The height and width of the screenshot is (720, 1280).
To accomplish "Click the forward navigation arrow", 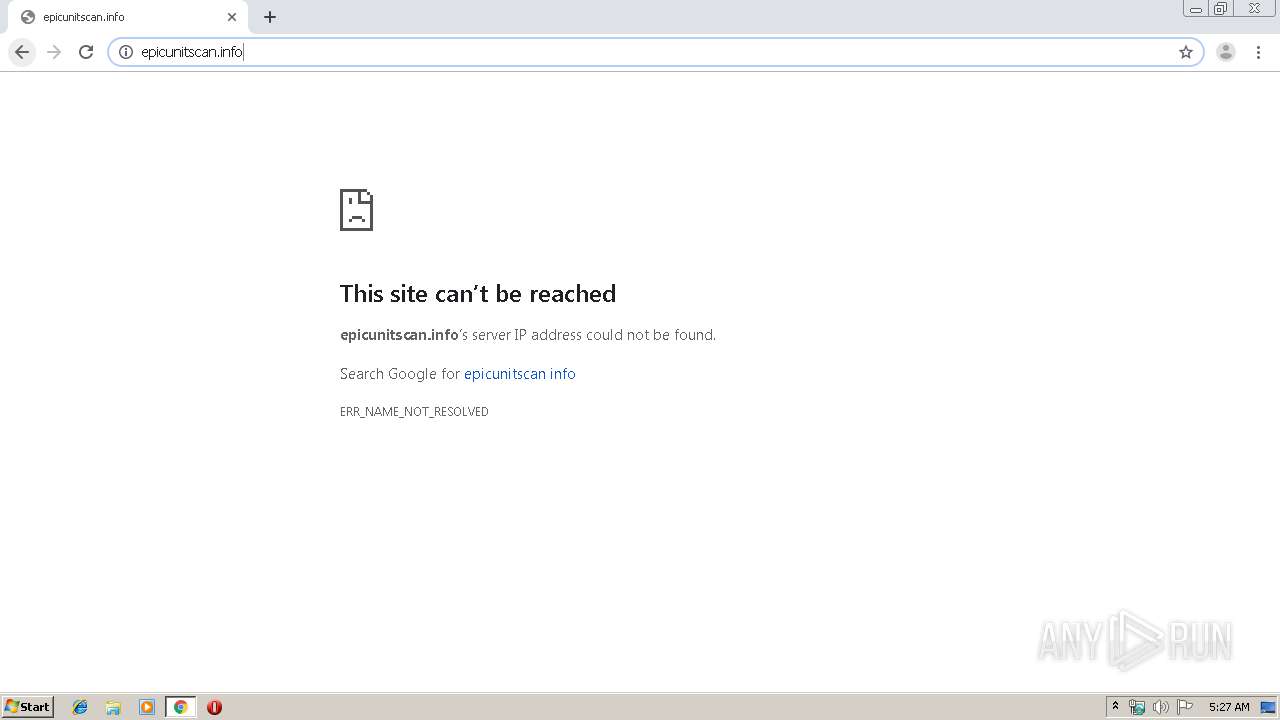I will 54,52.
